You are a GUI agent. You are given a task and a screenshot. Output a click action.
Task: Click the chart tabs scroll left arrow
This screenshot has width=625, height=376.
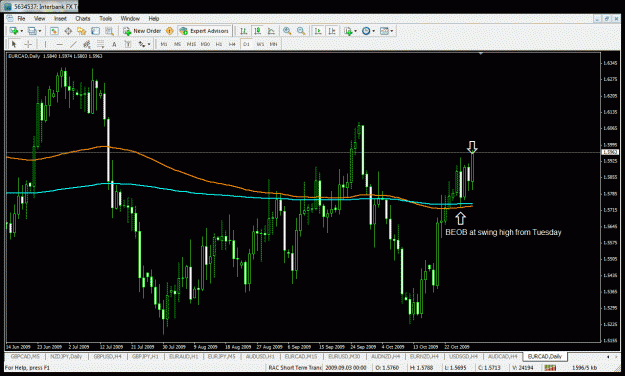click(608, 356)
